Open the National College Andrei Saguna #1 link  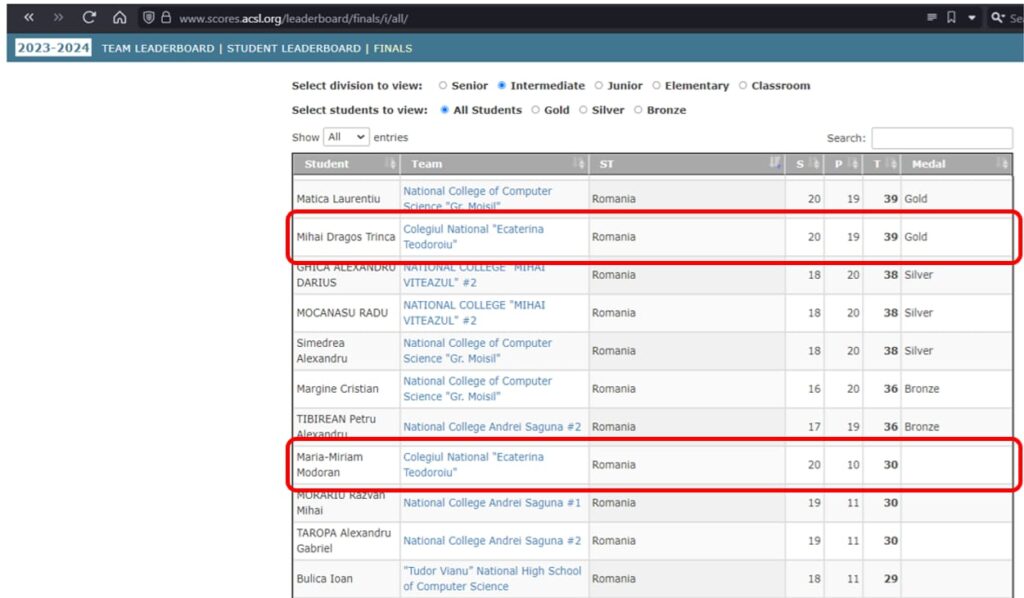491,503
